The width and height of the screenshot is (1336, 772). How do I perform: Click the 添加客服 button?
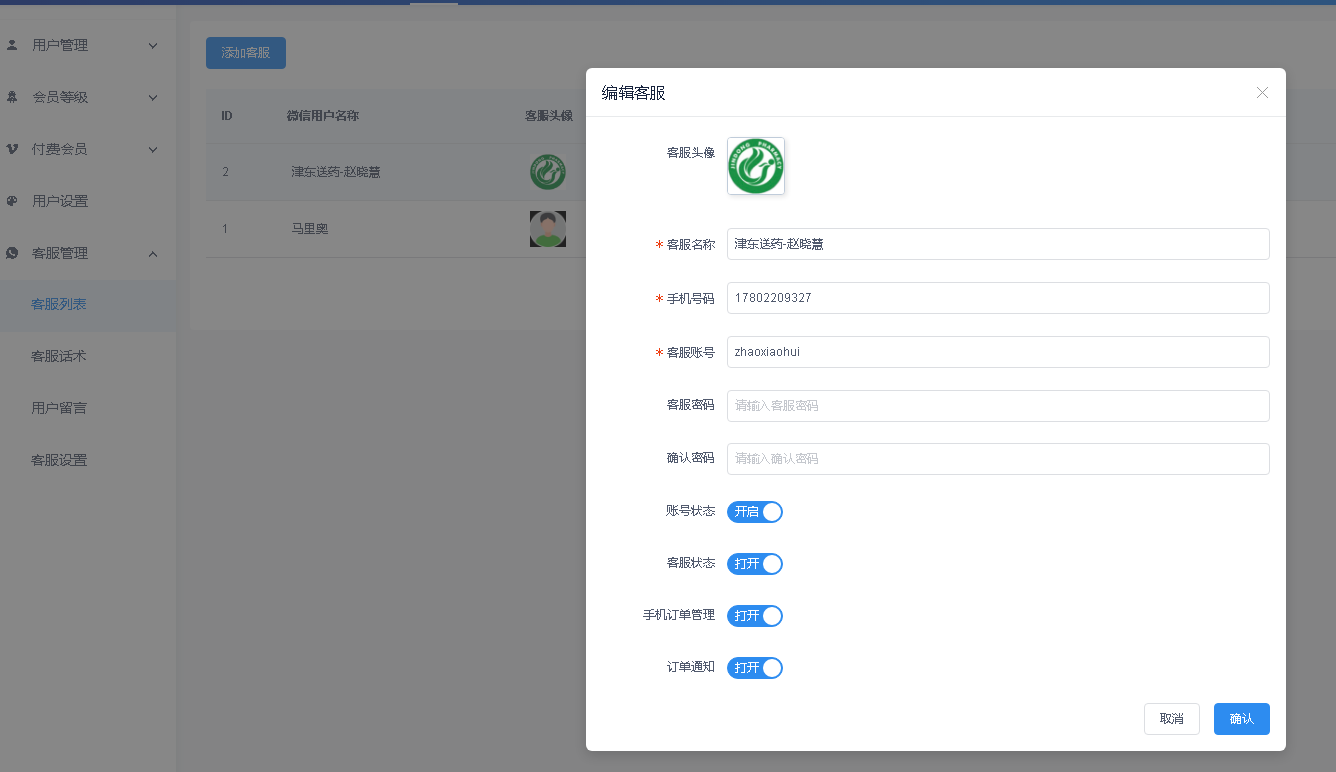(246, 53)
